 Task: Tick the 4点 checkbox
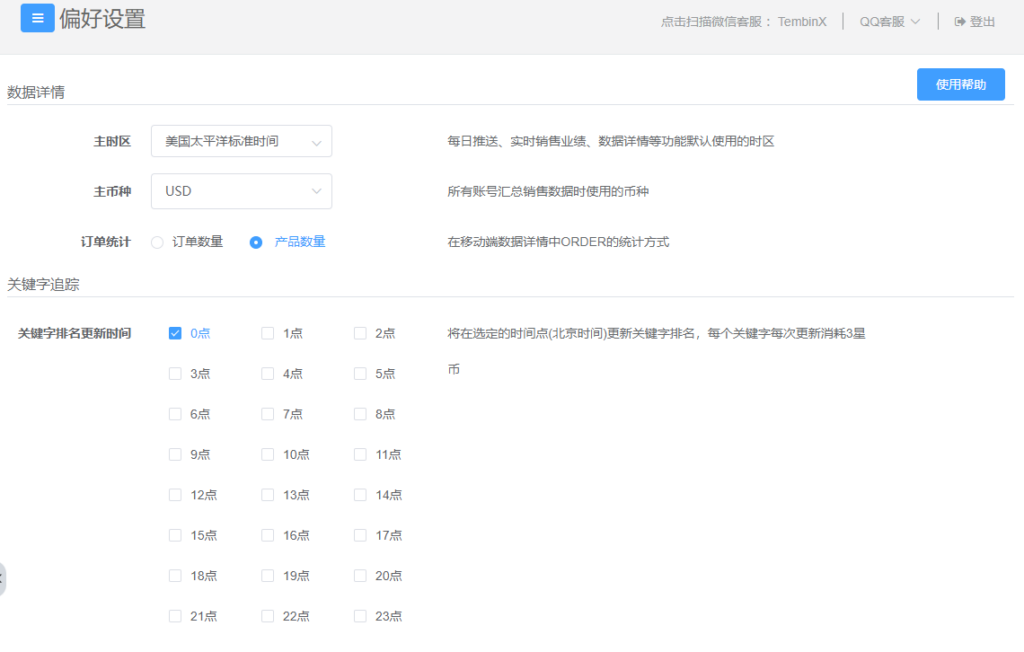click(x=268, y=374)
